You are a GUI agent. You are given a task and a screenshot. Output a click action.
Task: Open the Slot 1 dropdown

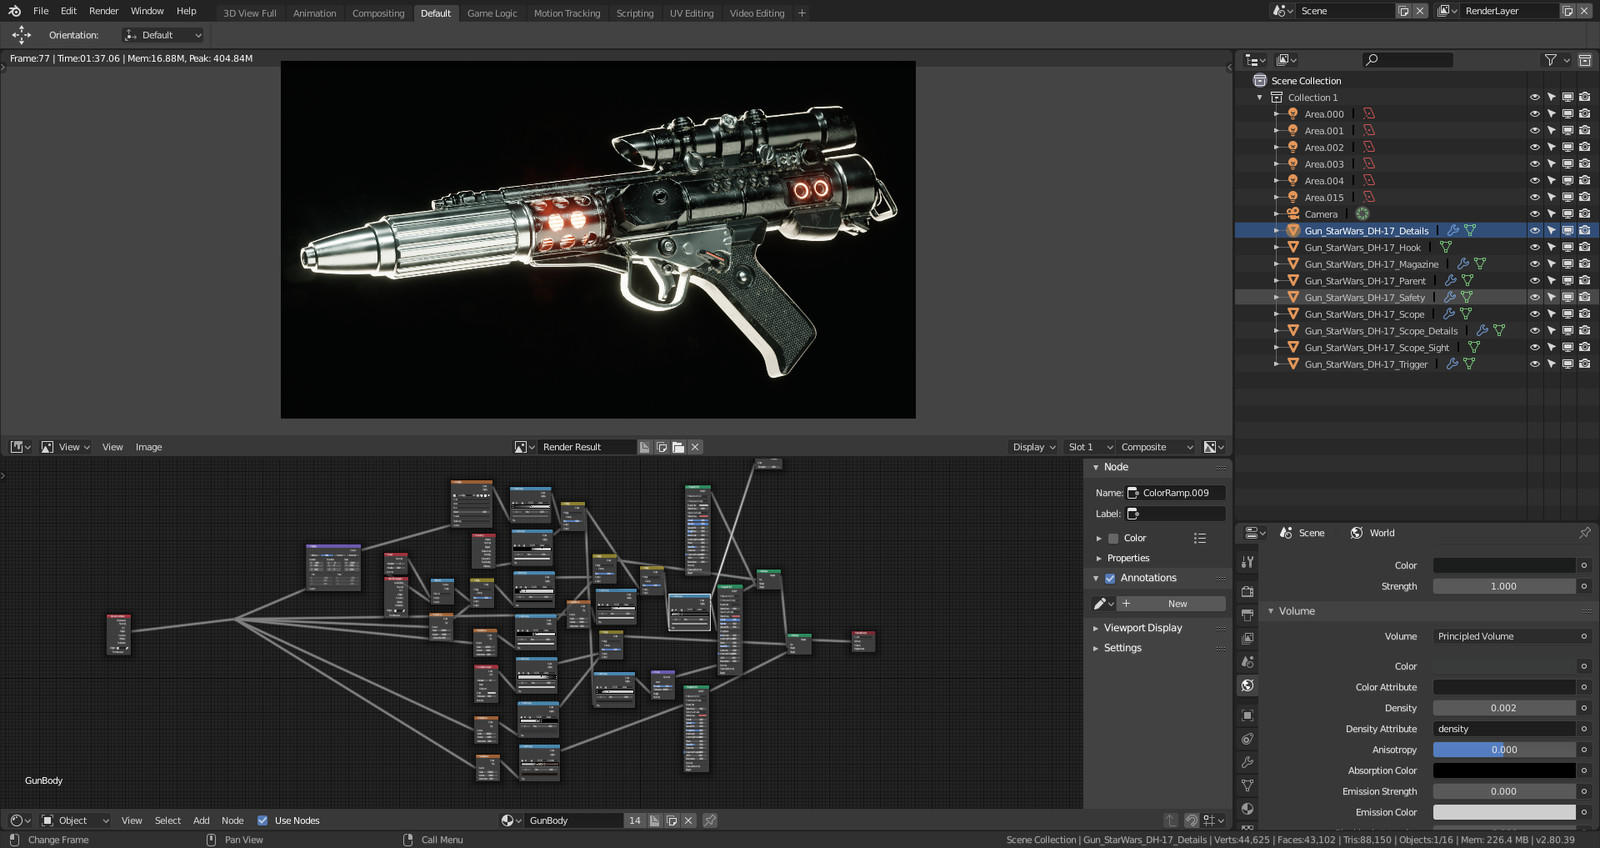pyautogui.click(x=1089, y=447)
